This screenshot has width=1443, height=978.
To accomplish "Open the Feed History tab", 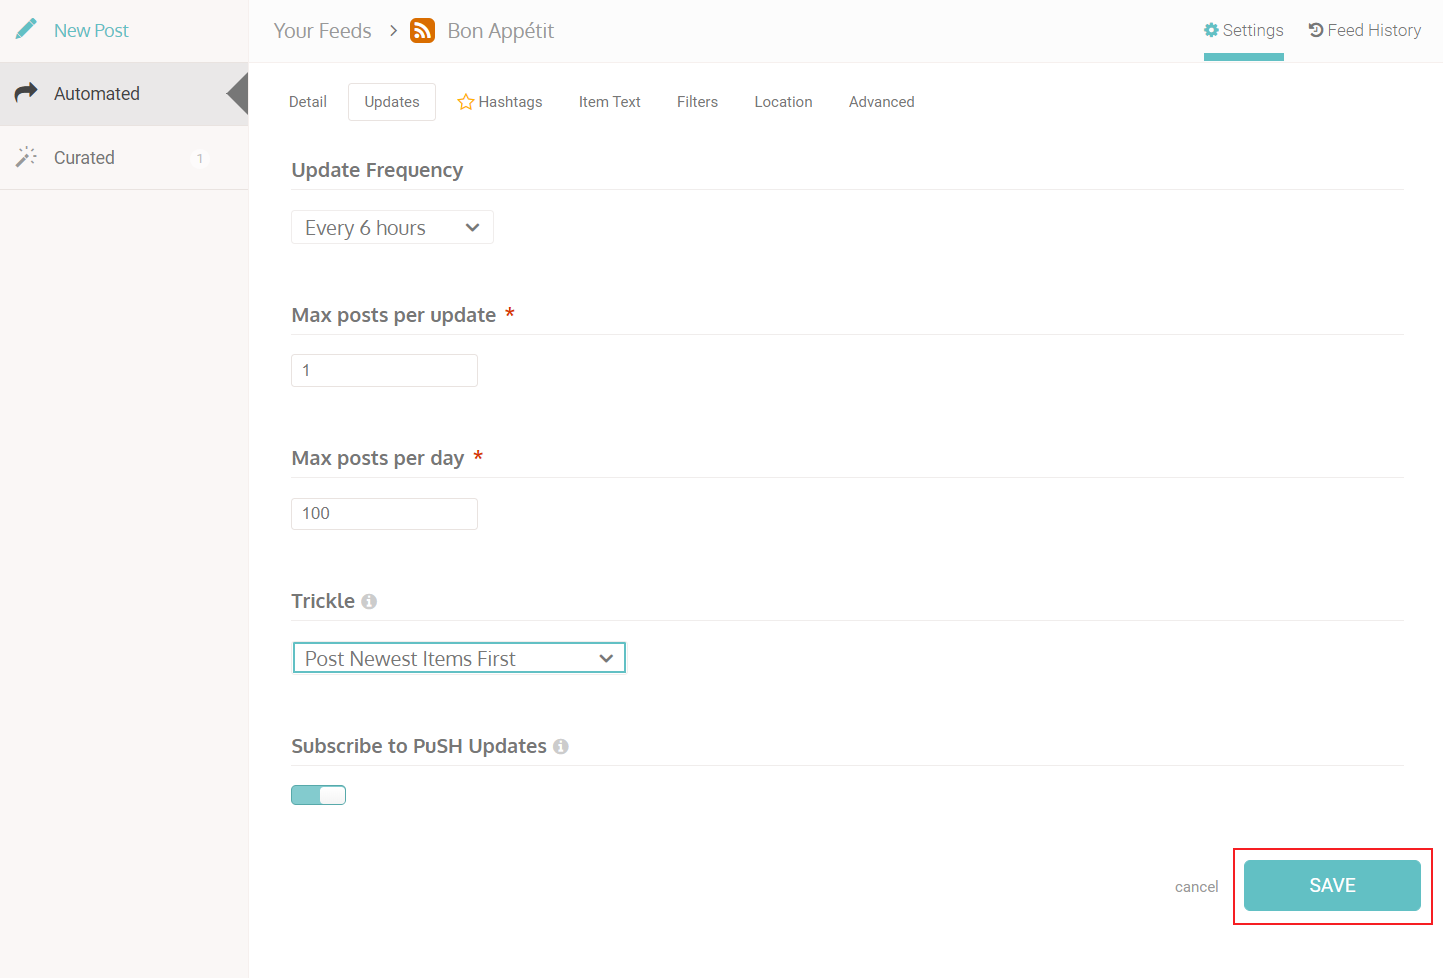I will point(1365,31).
